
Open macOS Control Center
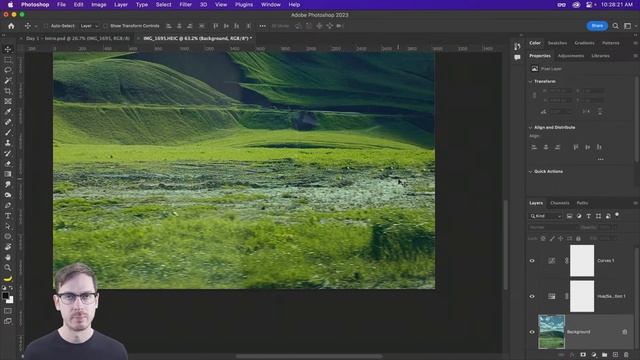click(589, 4)
